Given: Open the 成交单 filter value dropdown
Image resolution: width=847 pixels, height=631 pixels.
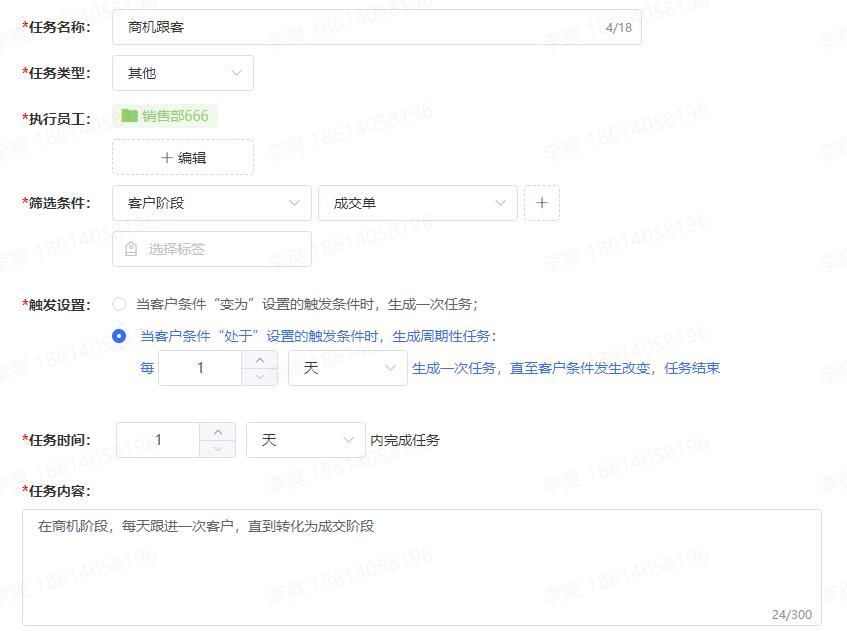Looking at the screenshot, I should pos(418,203).
